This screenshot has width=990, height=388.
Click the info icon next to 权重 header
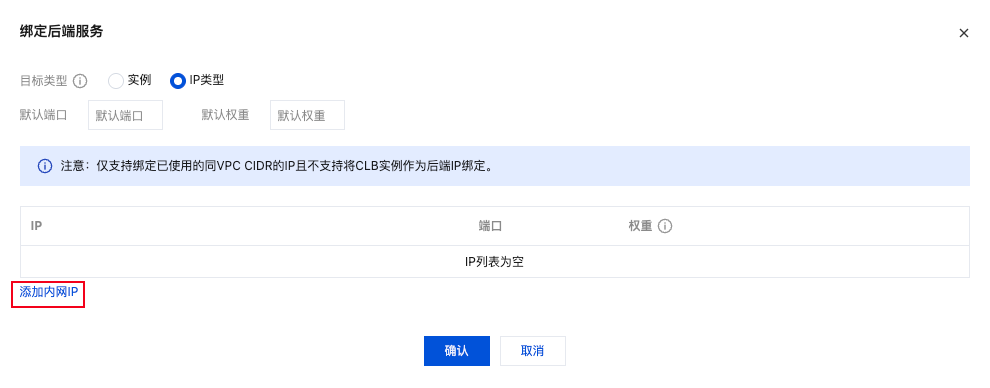[x=664, y=226]
